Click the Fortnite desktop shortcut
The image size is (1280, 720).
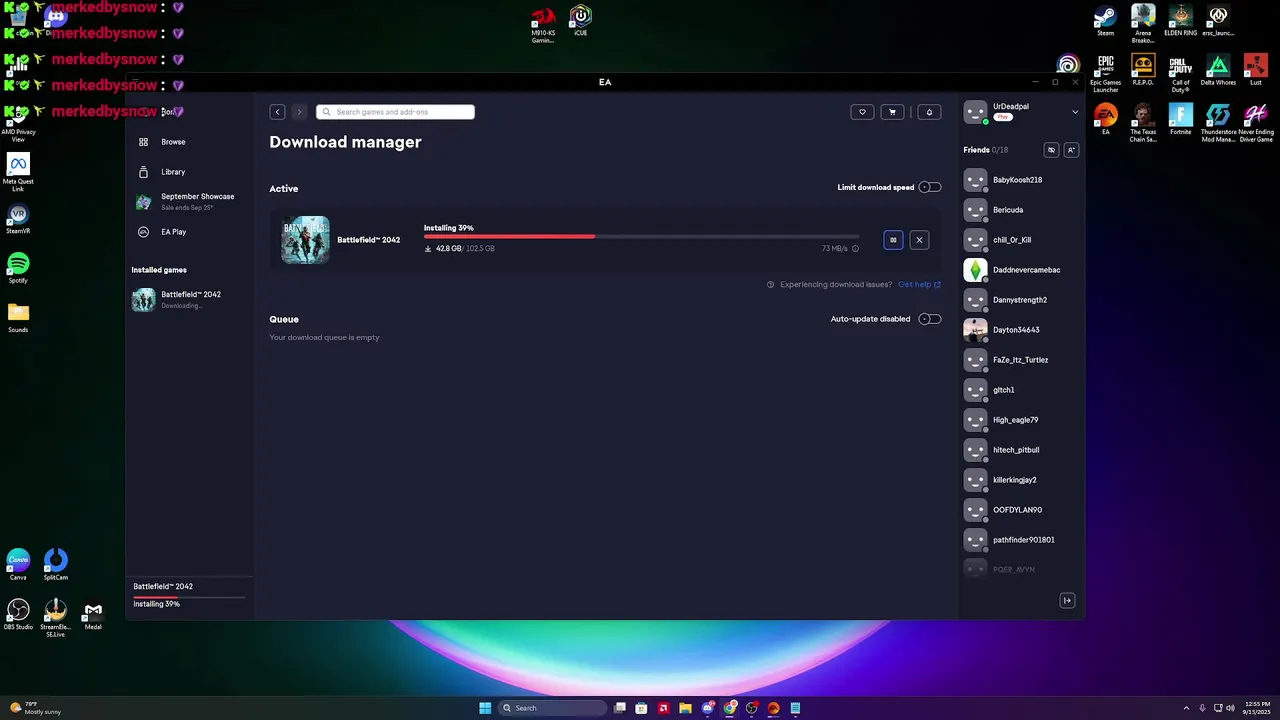[x=1180, y=120]
